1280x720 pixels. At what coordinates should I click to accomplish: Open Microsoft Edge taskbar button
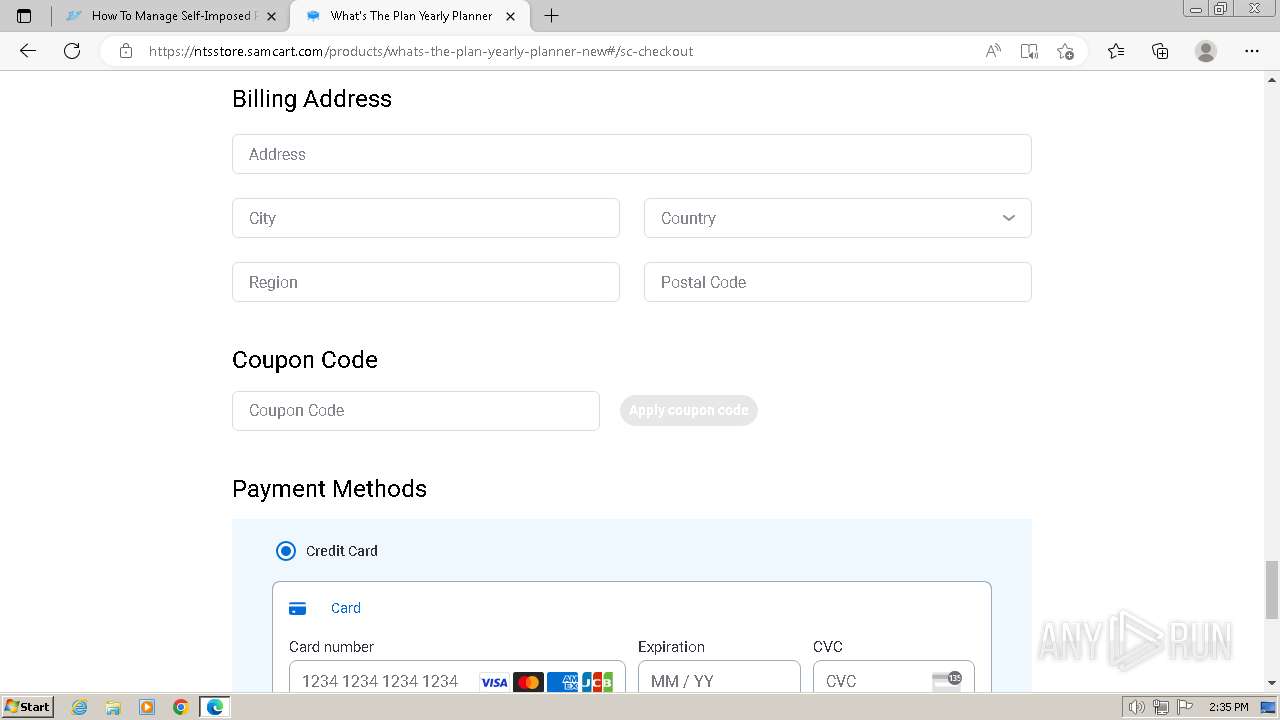215,707
